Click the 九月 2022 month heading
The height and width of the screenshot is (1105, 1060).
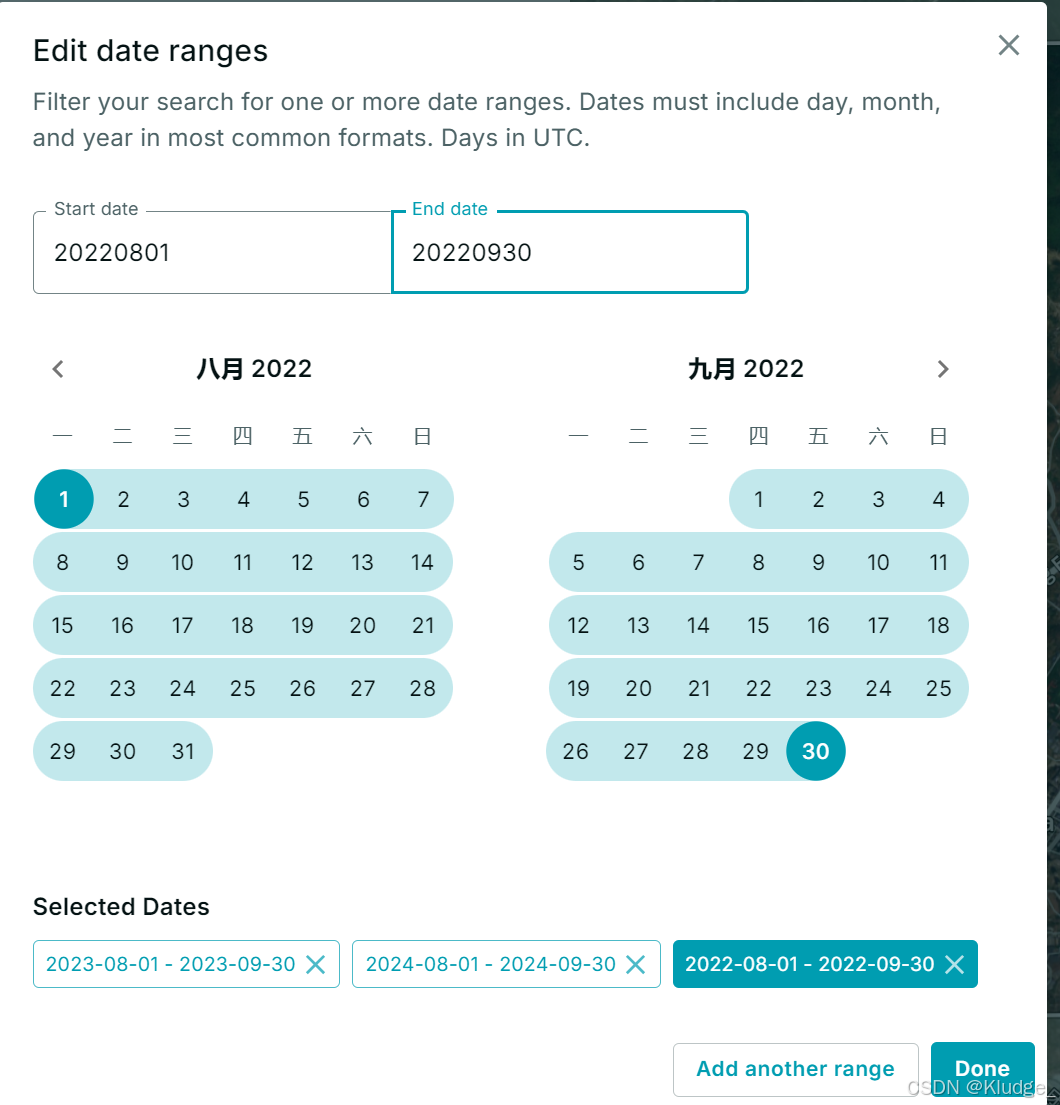point(746,369)
